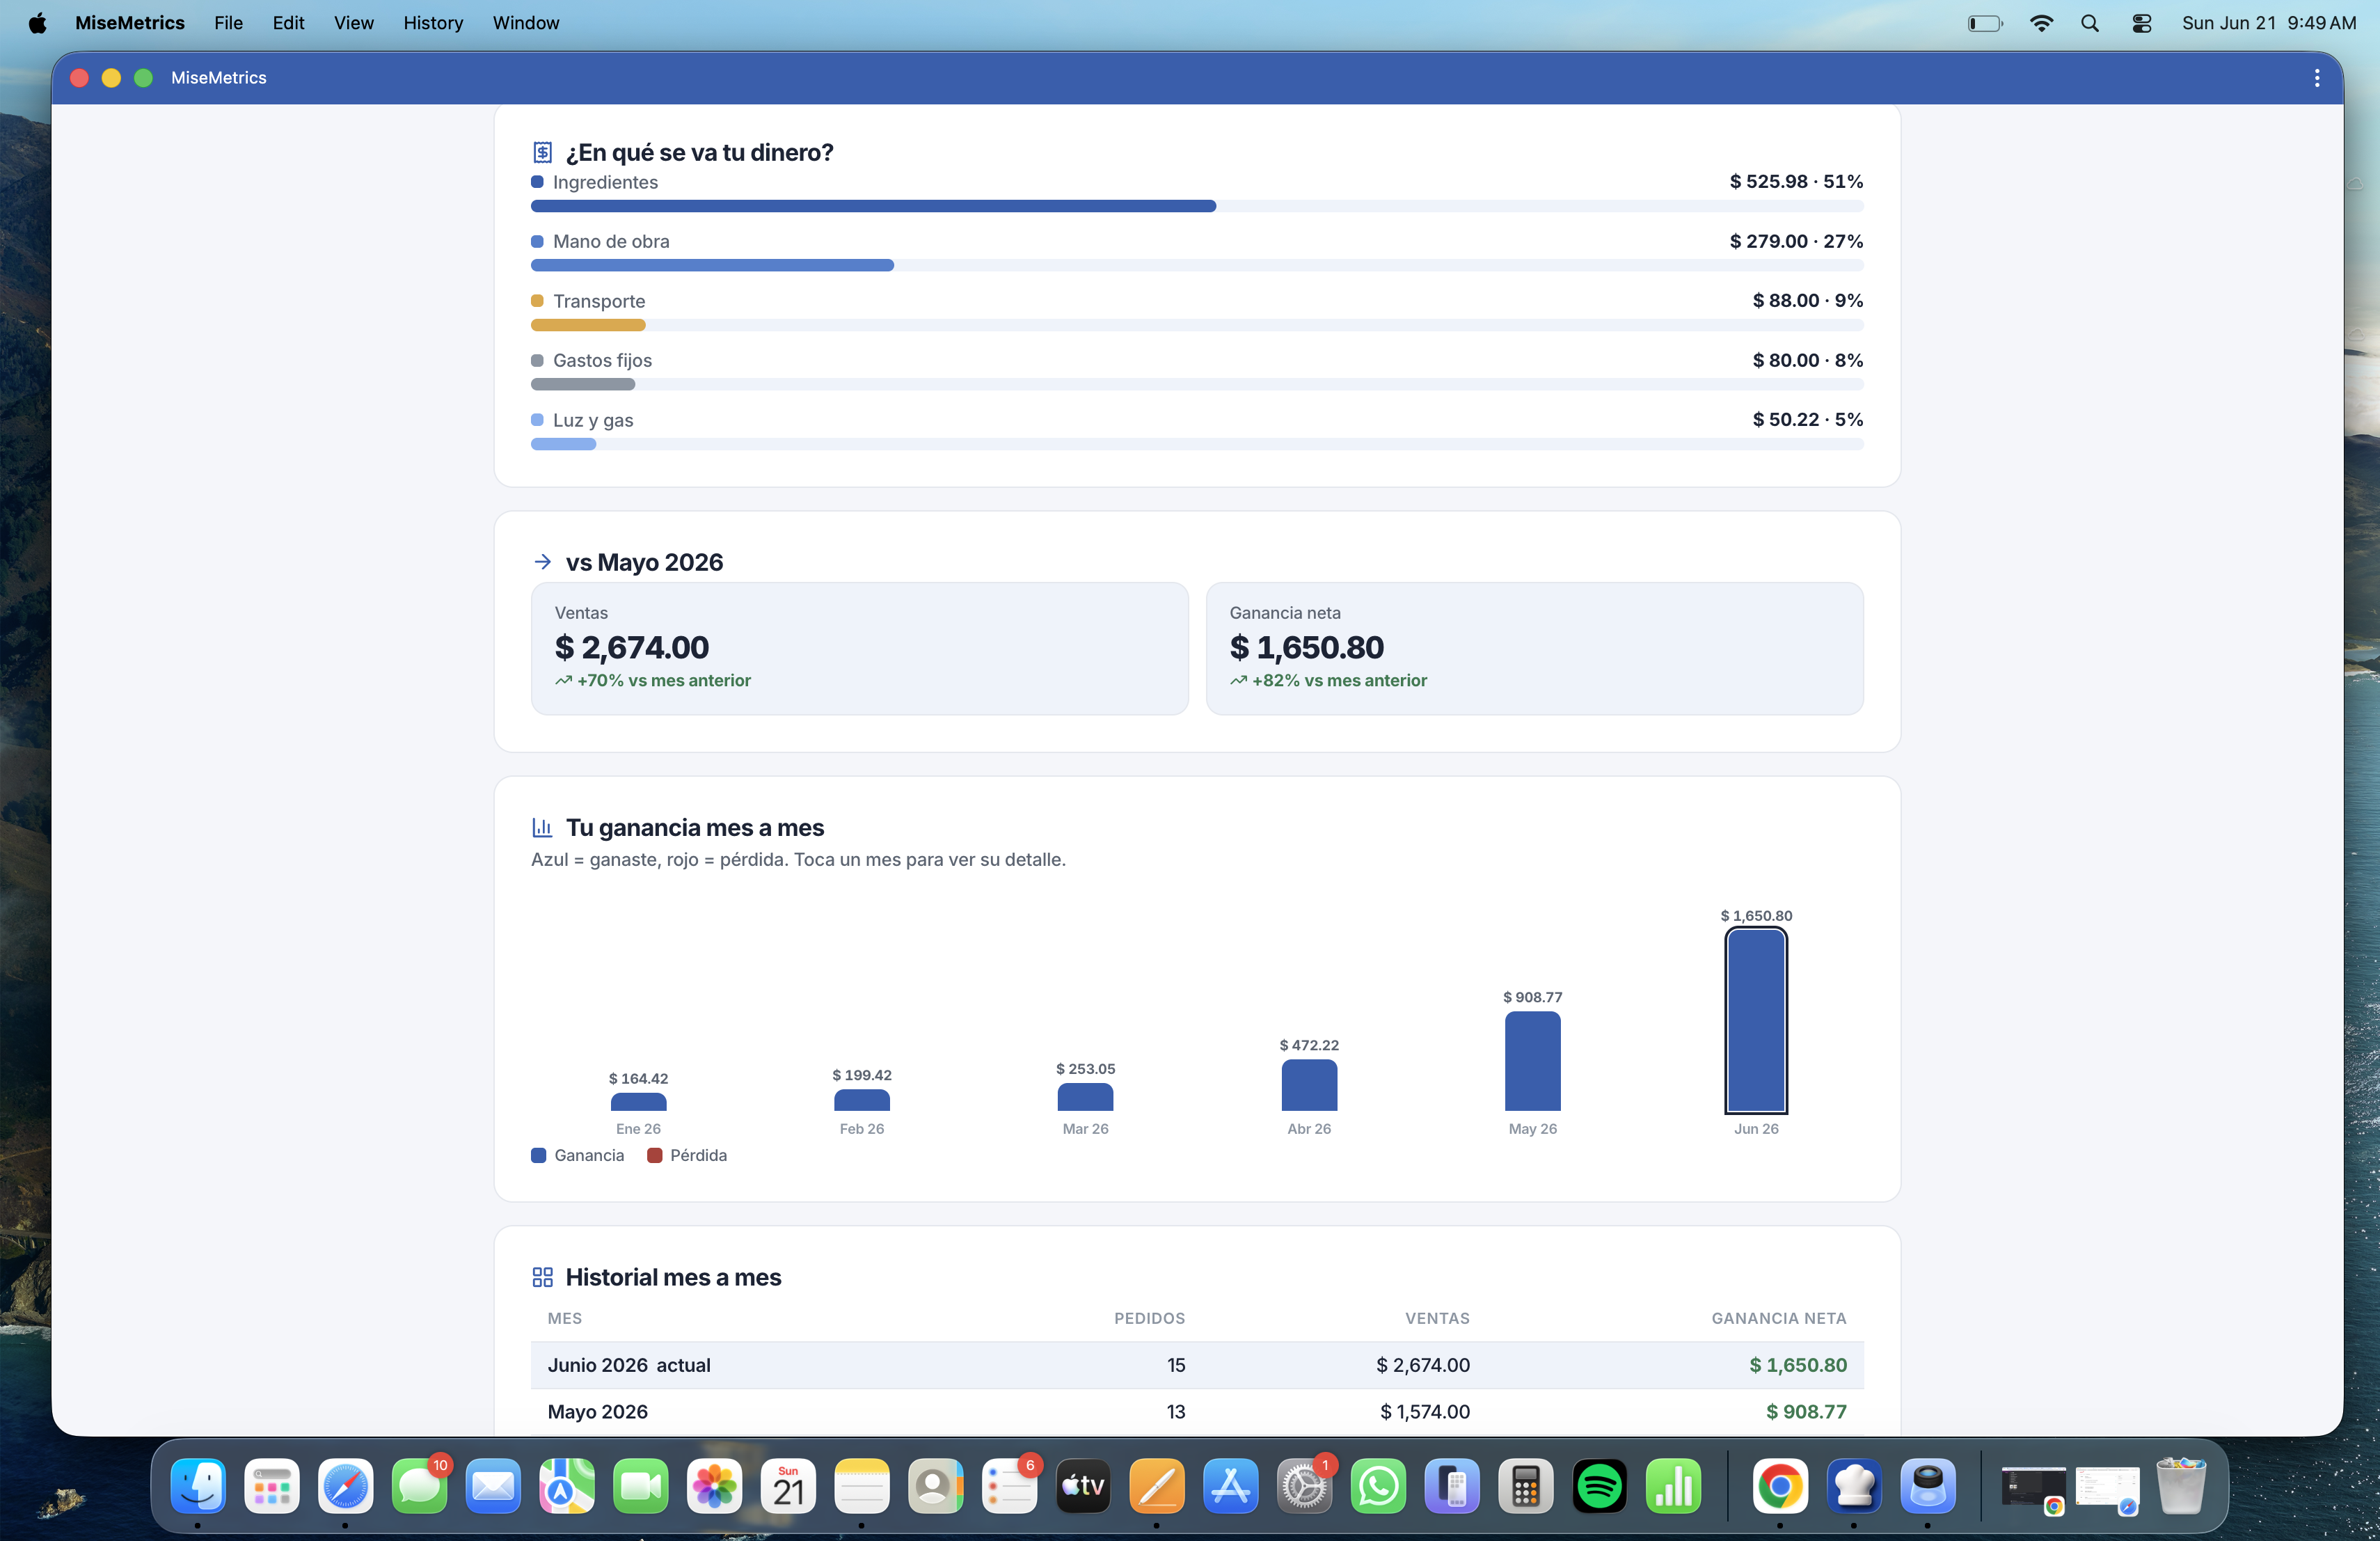Select the 'Mayo 2026' table row
This screenshot has height=1541, width=2380.
click(x=1197, y=1412)
